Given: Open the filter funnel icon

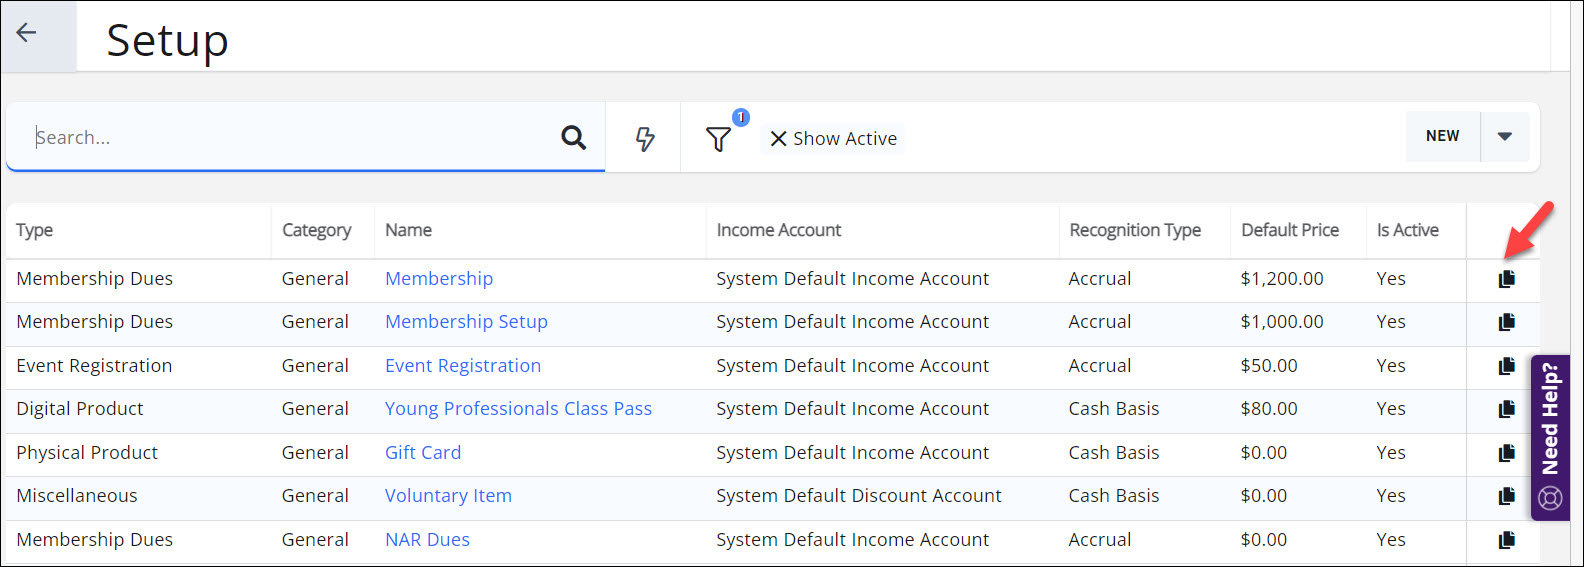Looking at the screenshot, I should click(x=718, y=139).
